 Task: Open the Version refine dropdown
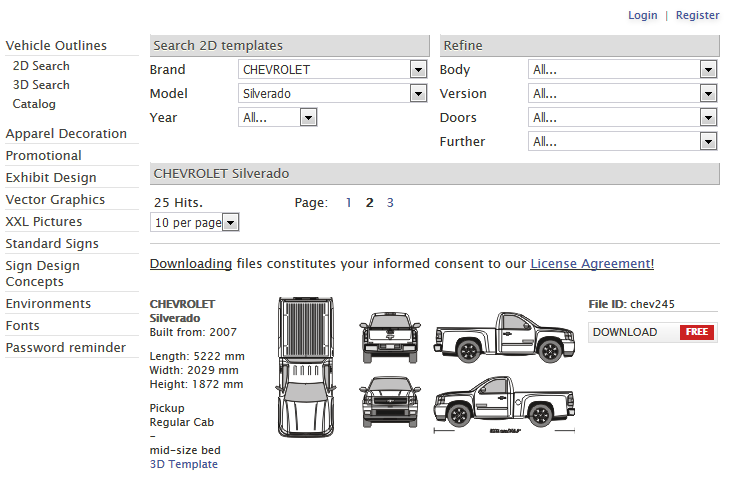pyautogui.click(x=622, y=94)
